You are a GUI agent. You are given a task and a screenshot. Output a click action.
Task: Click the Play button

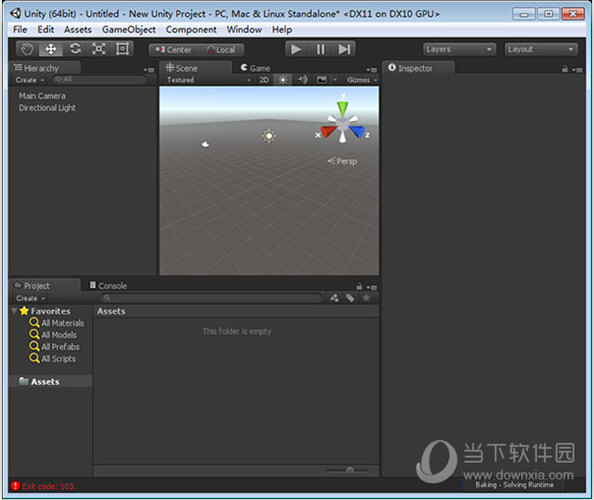coord(296,49)
